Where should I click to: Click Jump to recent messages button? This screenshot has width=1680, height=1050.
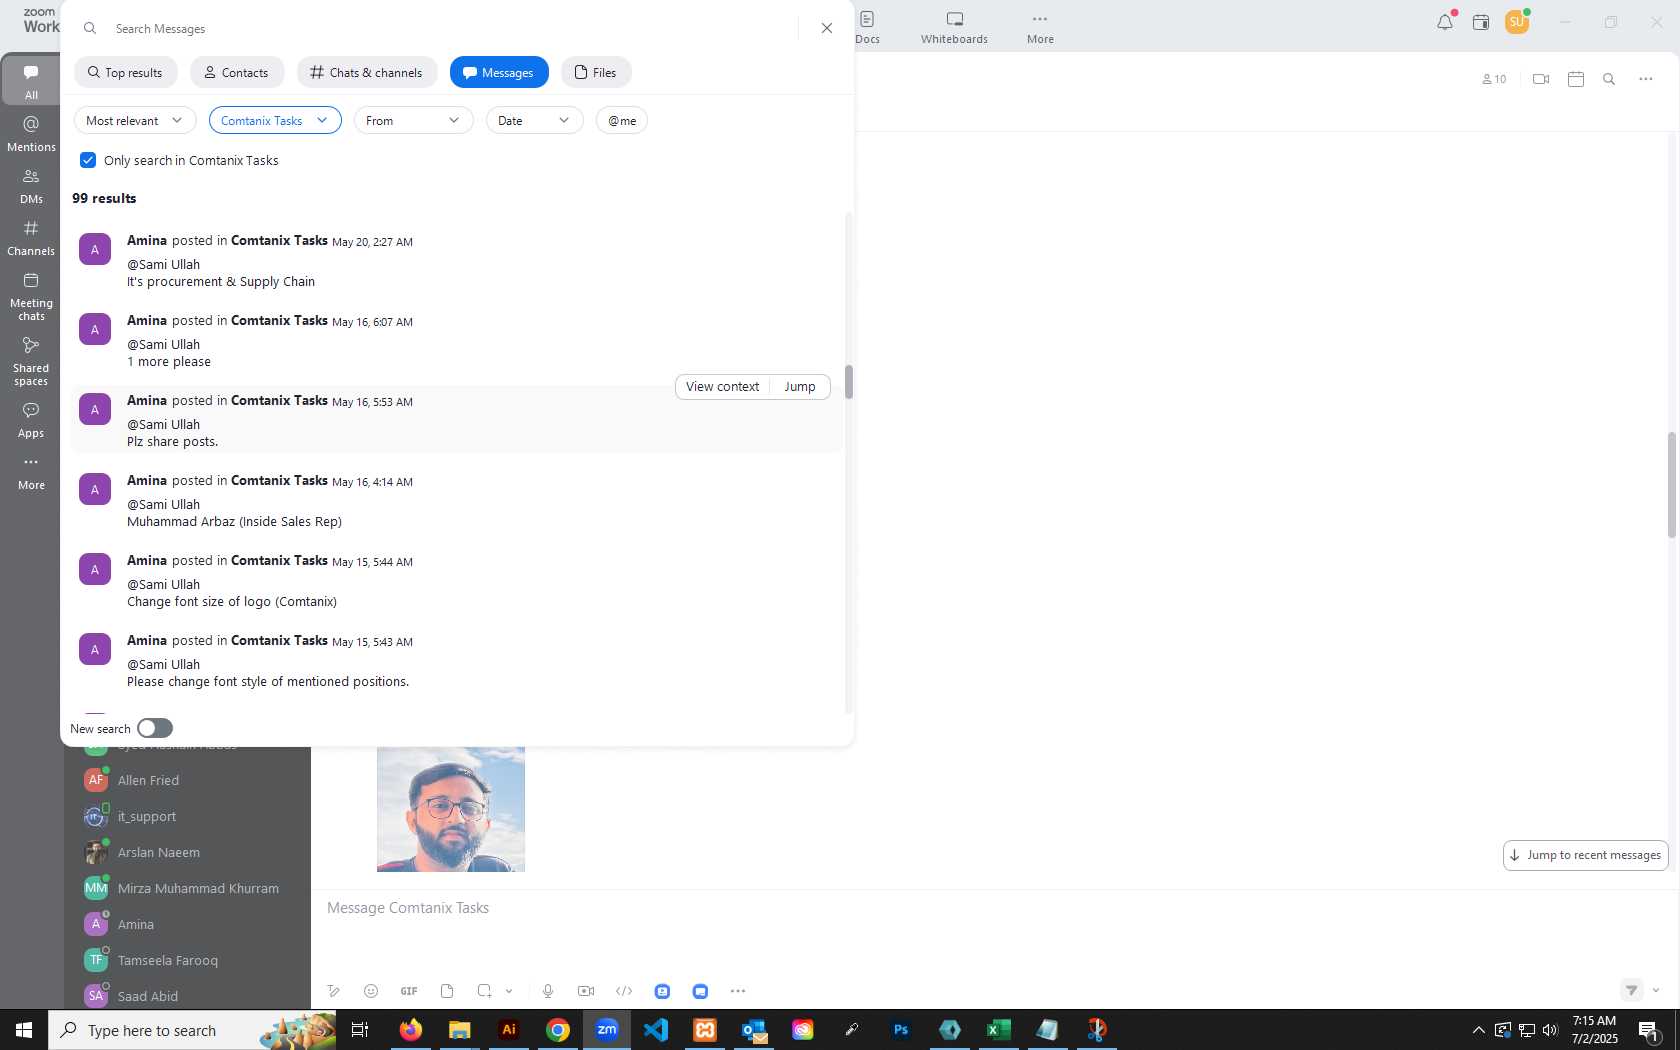[x=1586, y=855]
